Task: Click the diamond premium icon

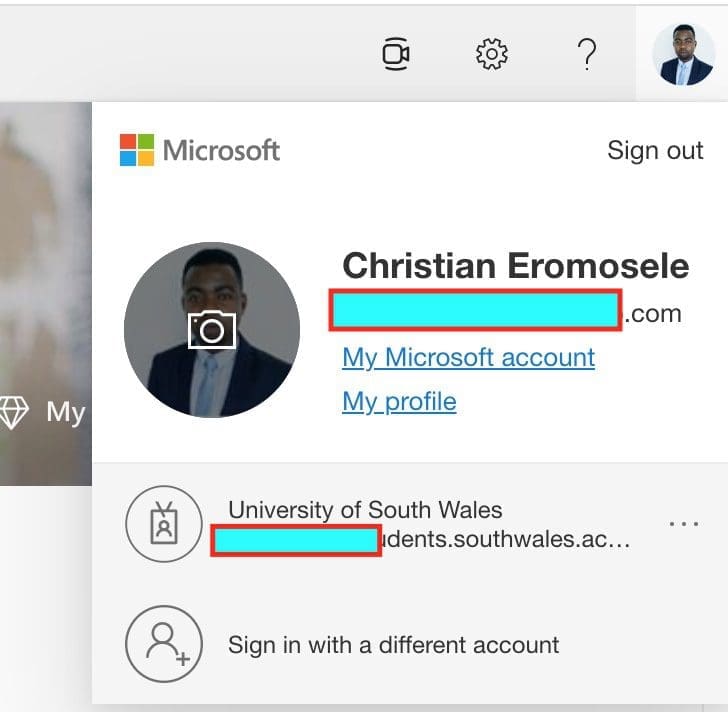Action: pos(14,412)
